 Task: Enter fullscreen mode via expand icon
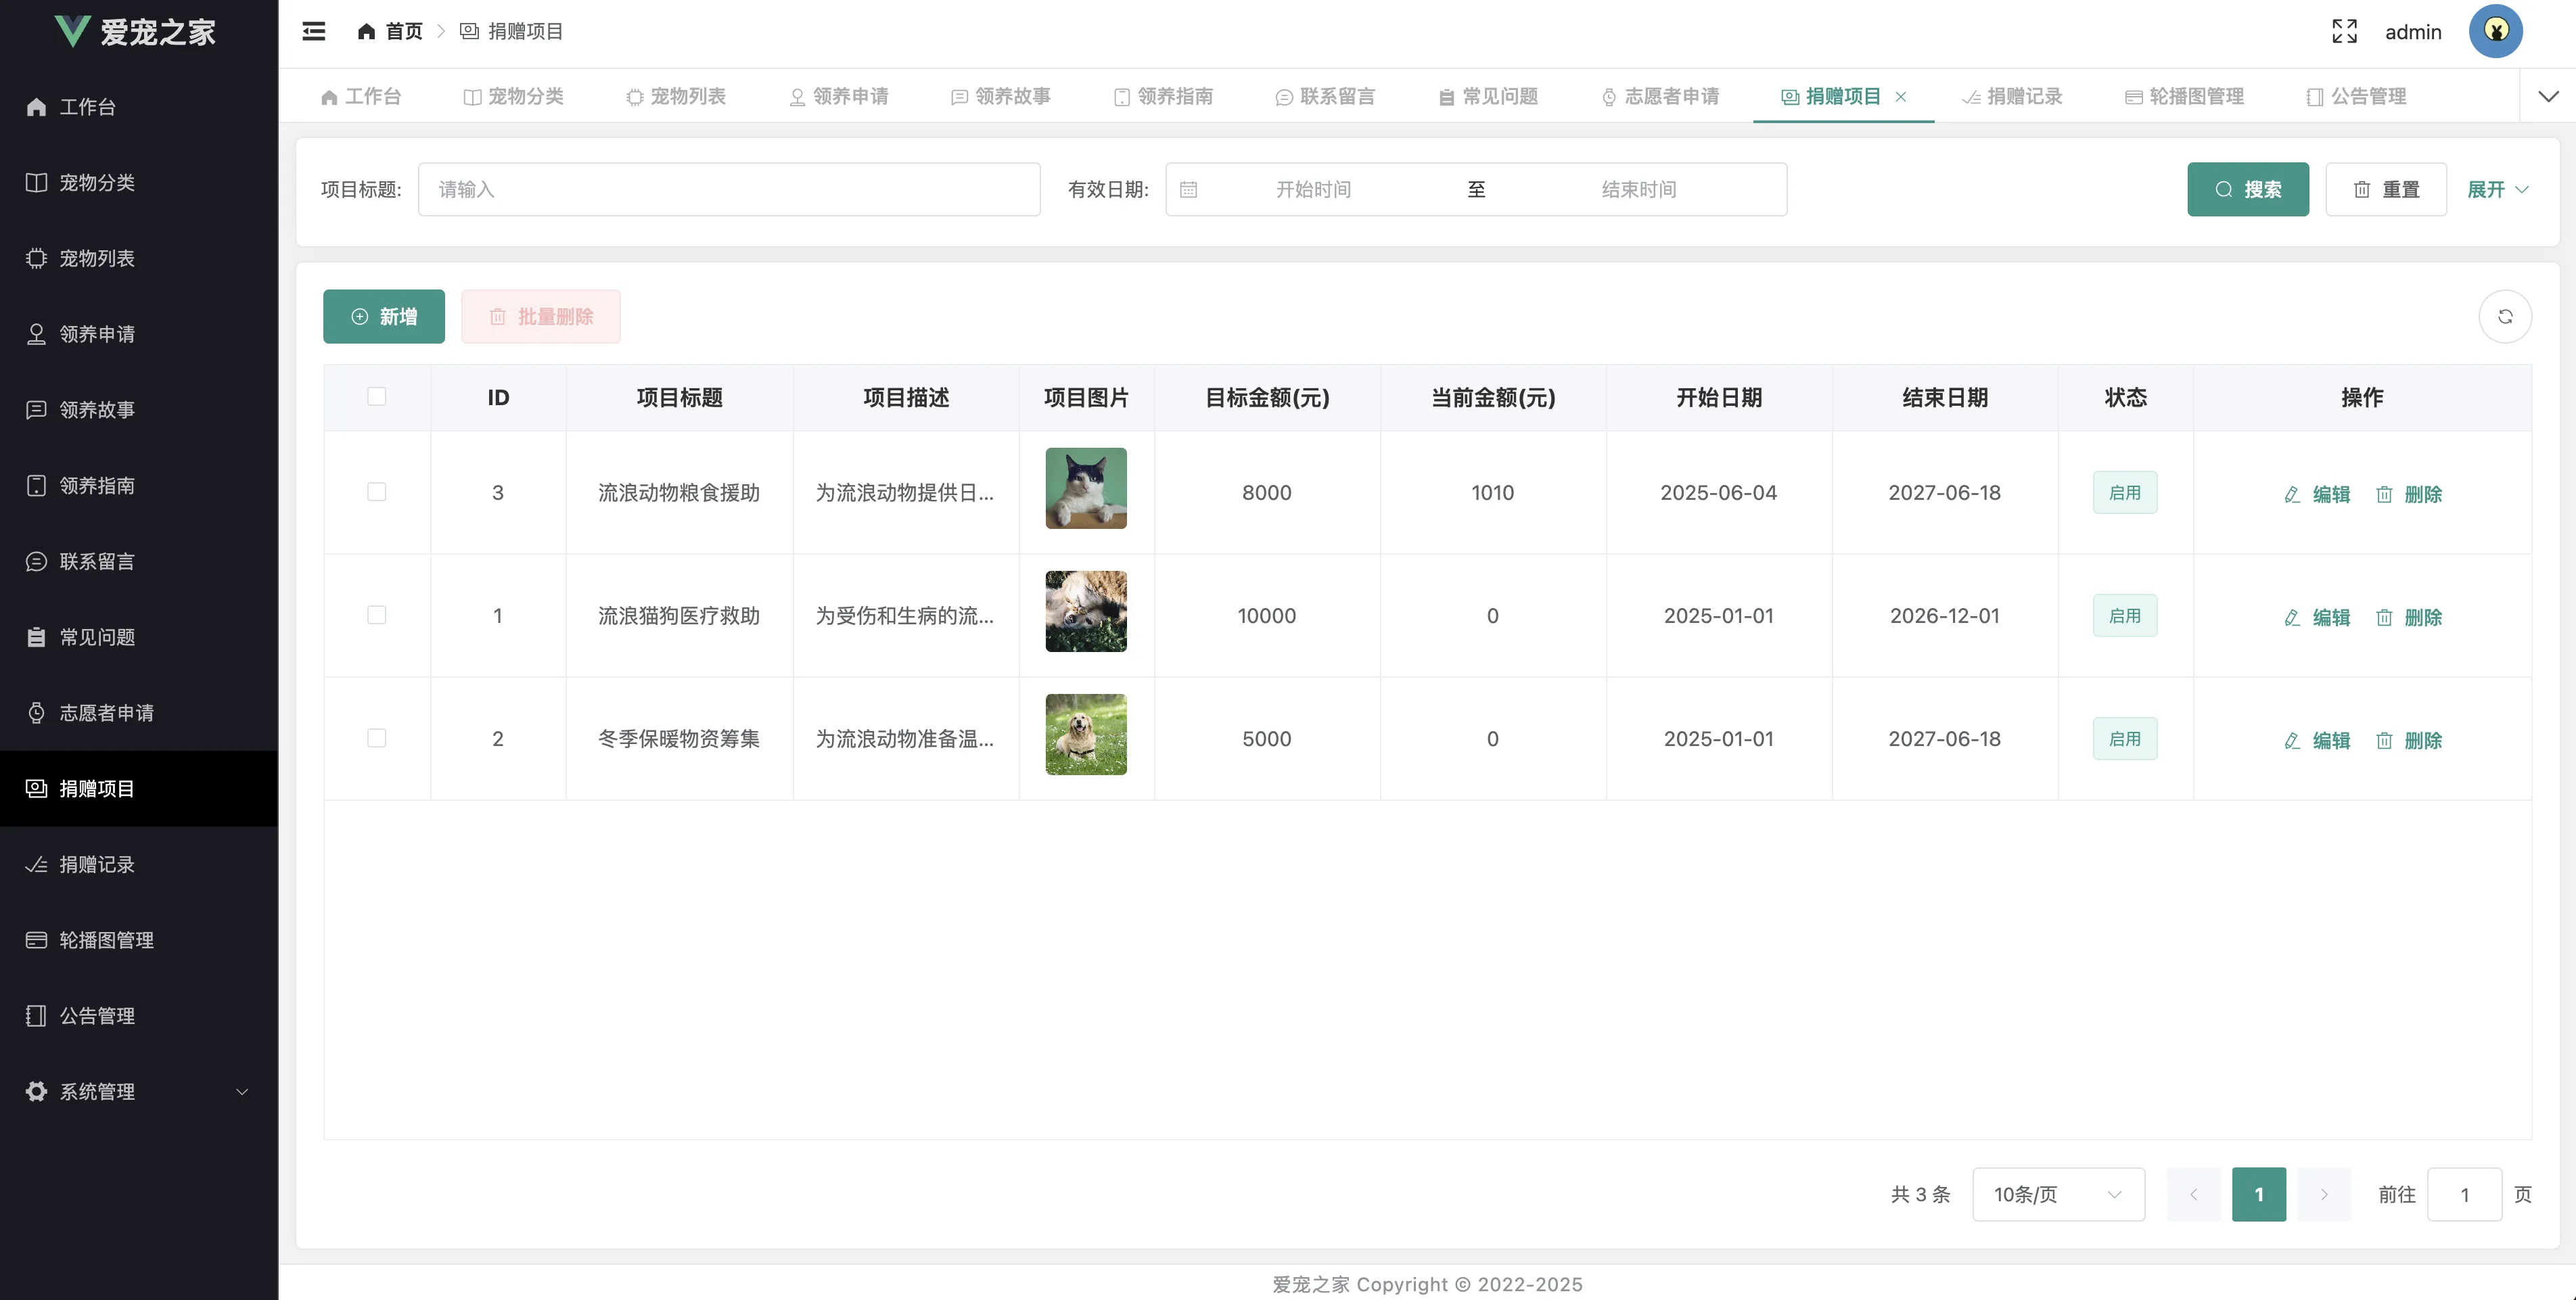tap(2344, 31)
